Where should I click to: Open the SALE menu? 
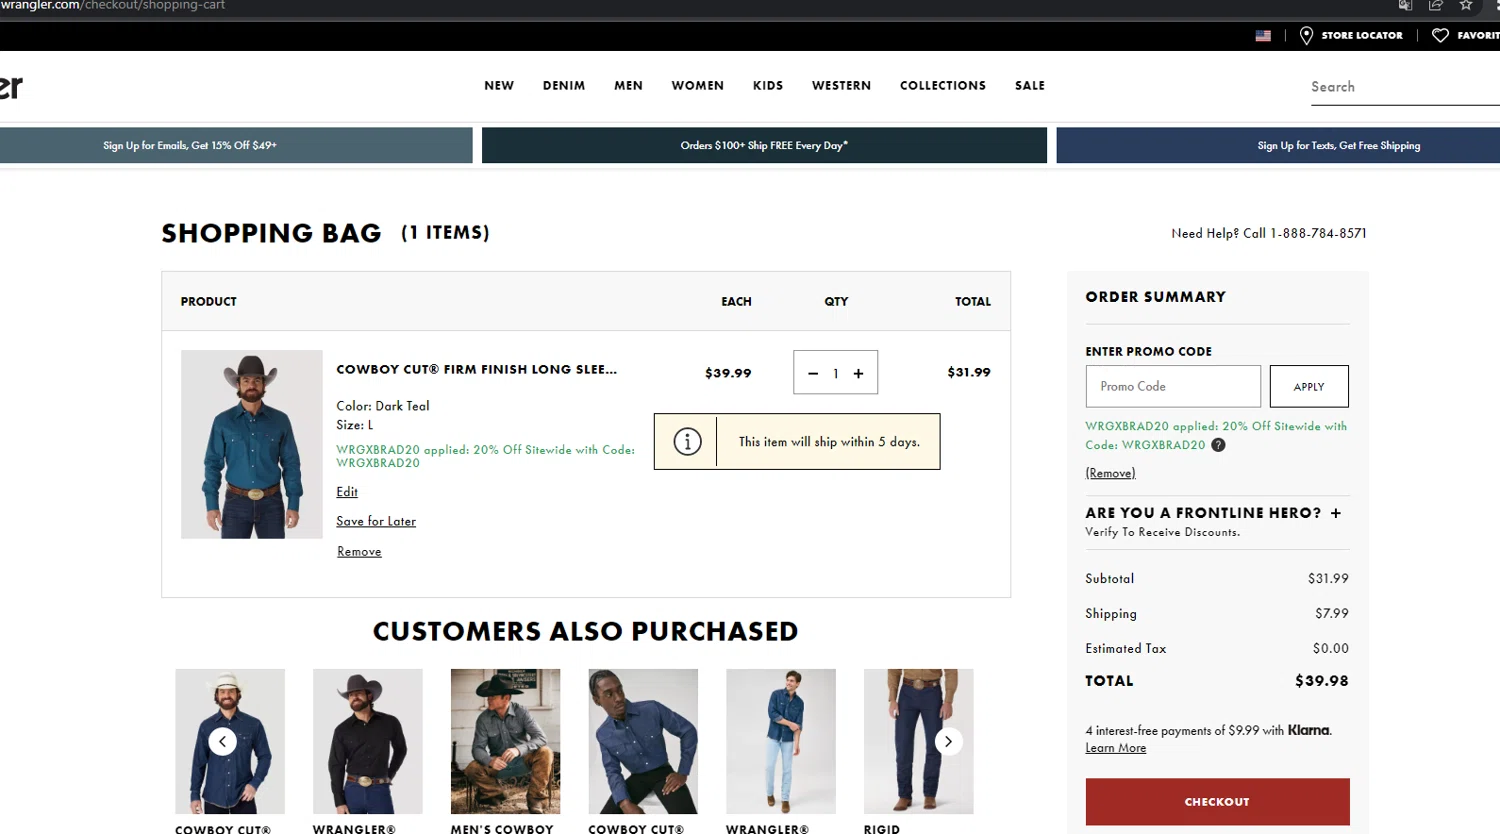[1030, 86]
